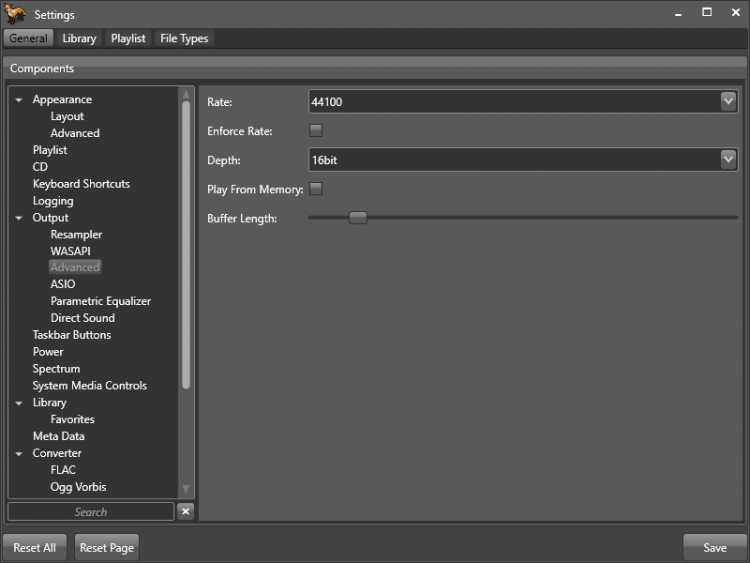Open the Library tab
This screenshot has height=563, width=750.
[79, 38]
